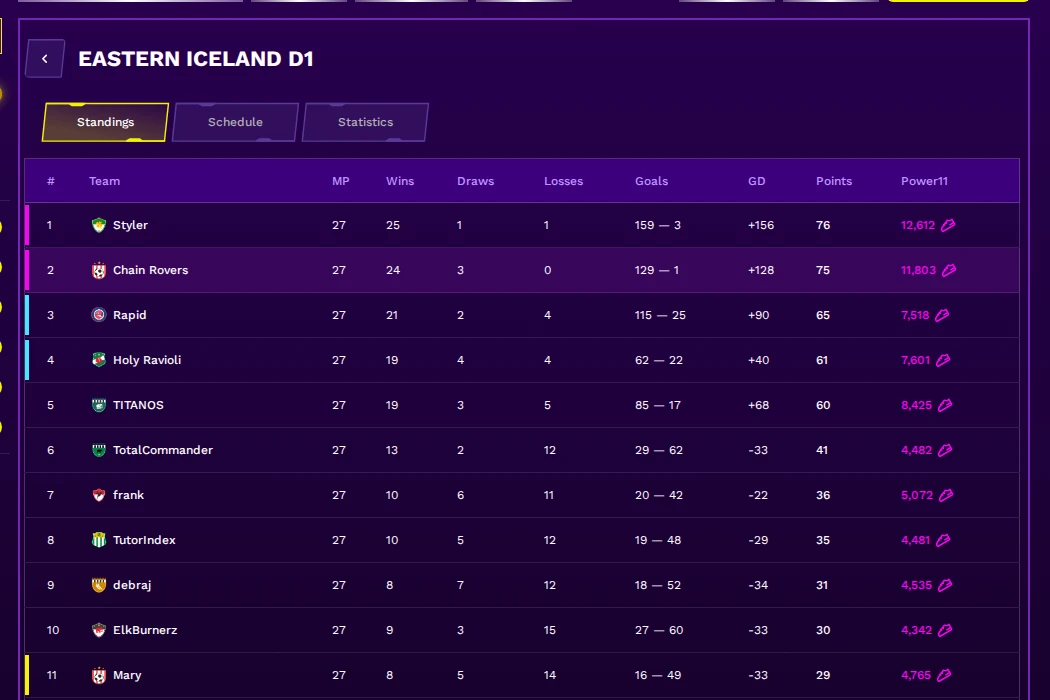Click the Mary team crest

click(98, 675)
